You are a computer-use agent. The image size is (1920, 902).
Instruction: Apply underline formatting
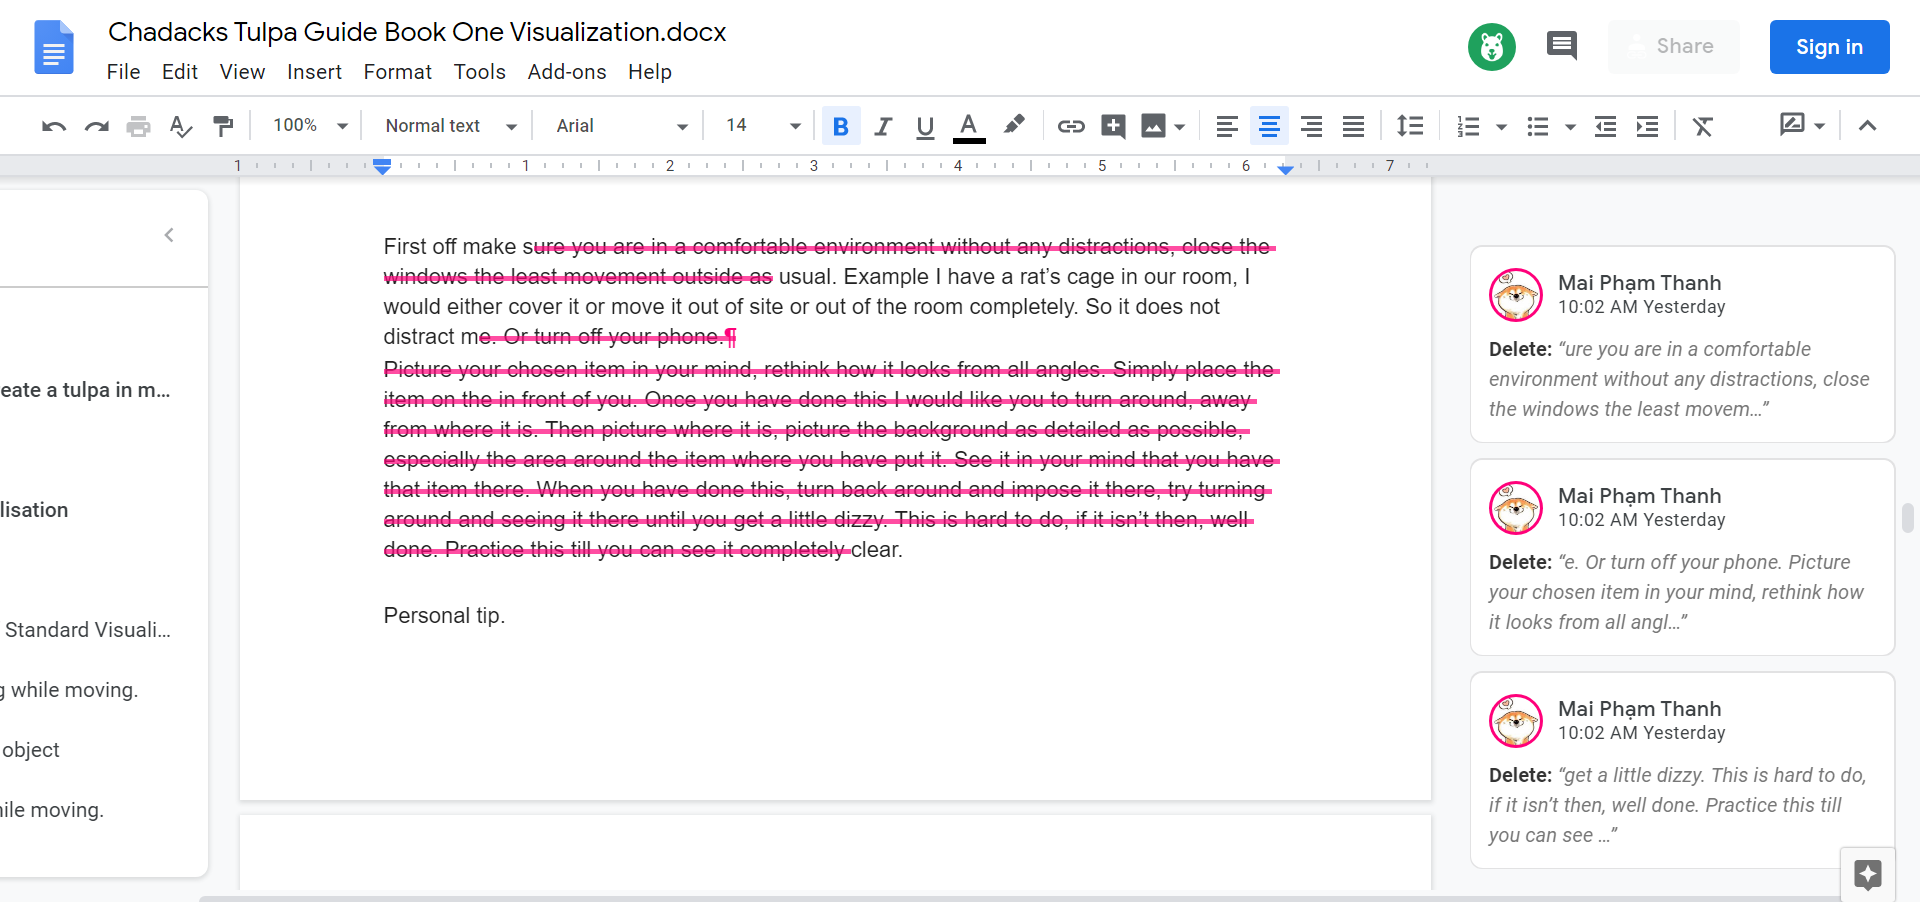pyautogui.click(x=925, y=126)
